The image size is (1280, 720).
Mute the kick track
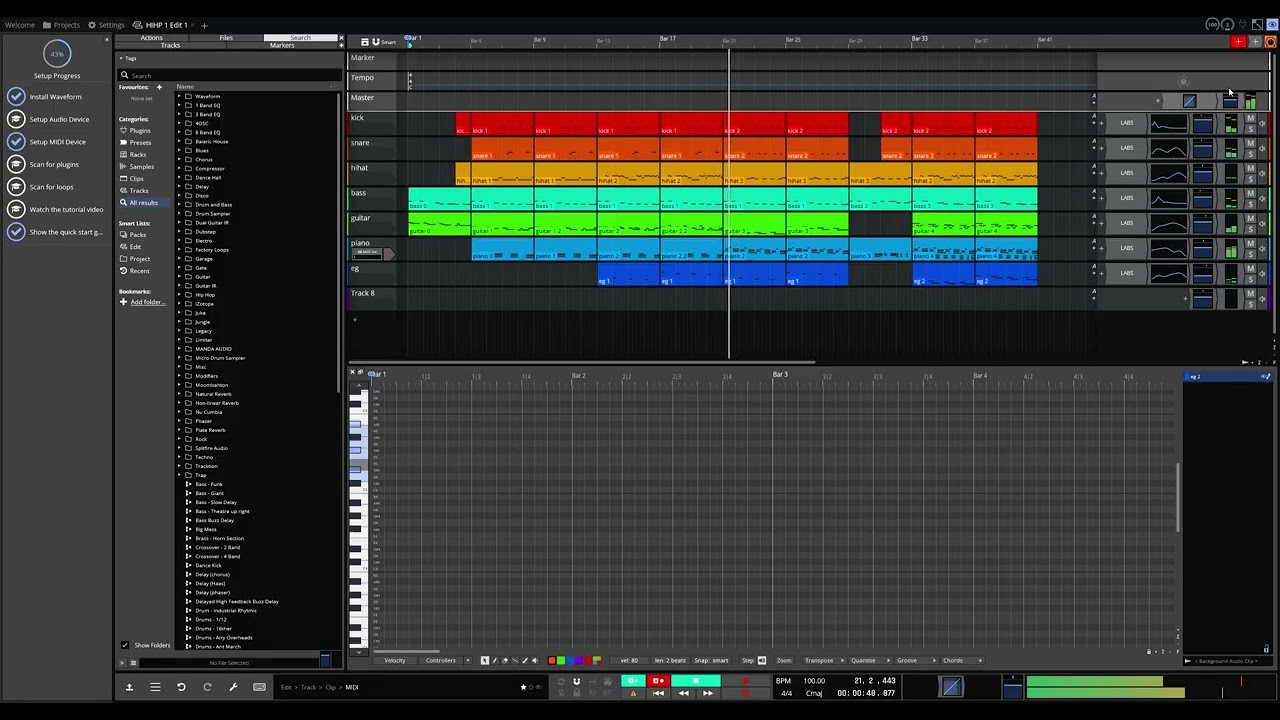click(x=1250, y=118)
